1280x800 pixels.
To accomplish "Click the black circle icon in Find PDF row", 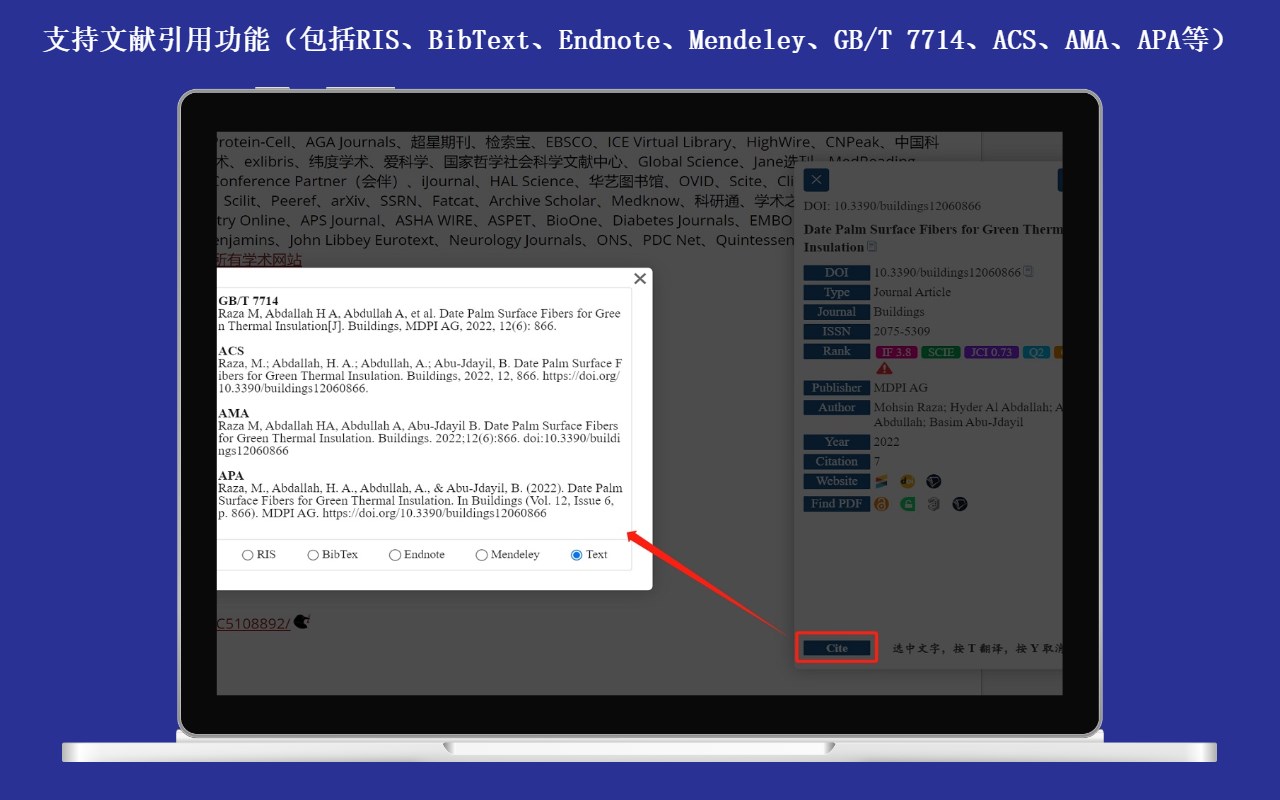I will [959, 504].
